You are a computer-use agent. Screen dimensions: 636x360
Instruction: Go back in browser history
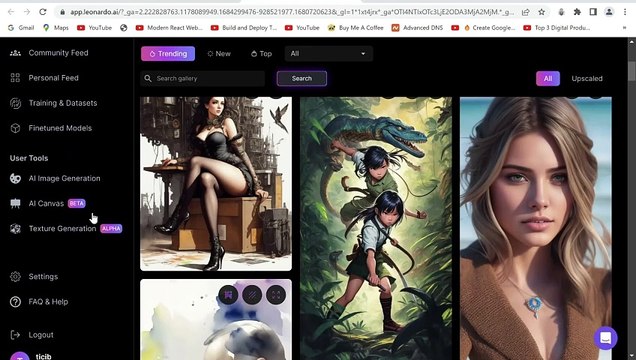[x=11, y=12]
